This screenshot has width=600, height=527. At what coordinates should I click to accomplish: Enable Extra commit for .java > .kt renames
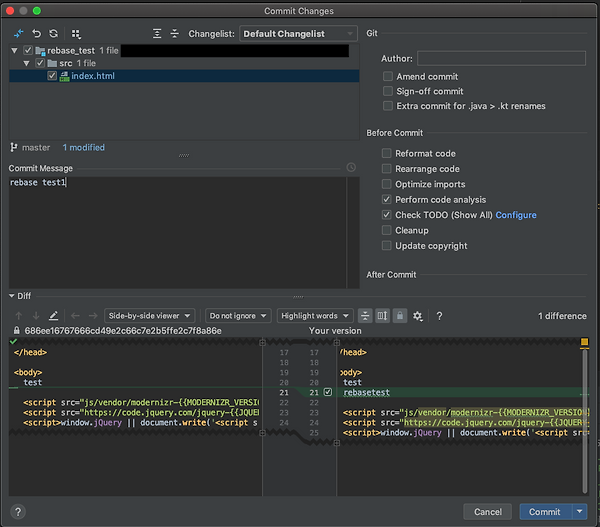pyautogui.click(x=388, y=106)
